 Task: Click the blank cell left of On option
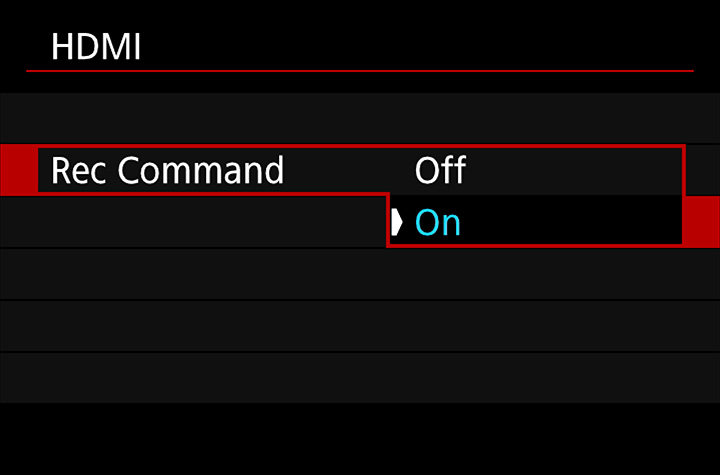pos(193,222)
